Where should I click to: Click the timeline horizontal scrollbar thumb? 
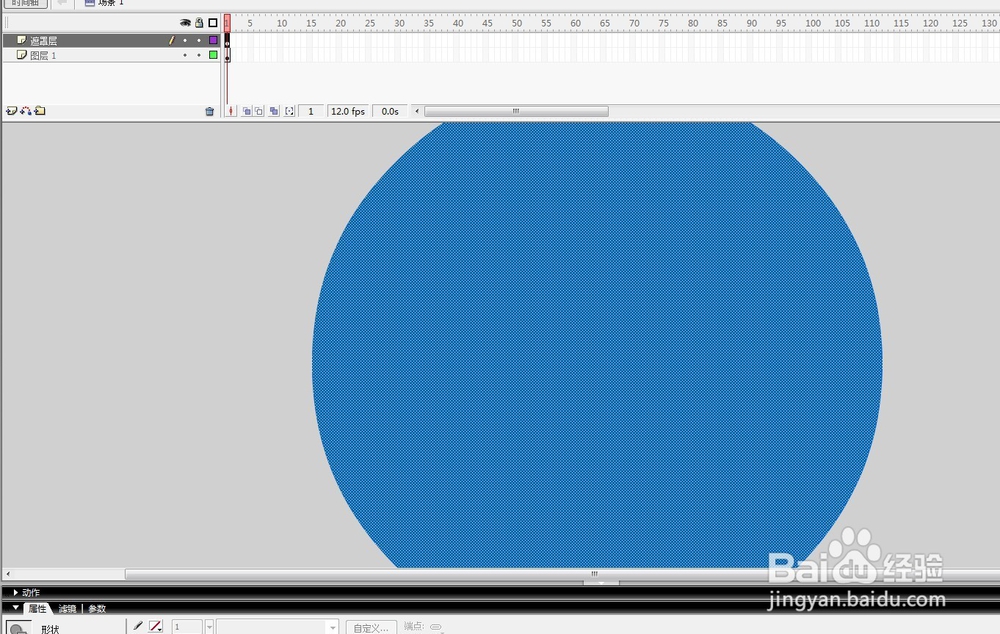516,111
